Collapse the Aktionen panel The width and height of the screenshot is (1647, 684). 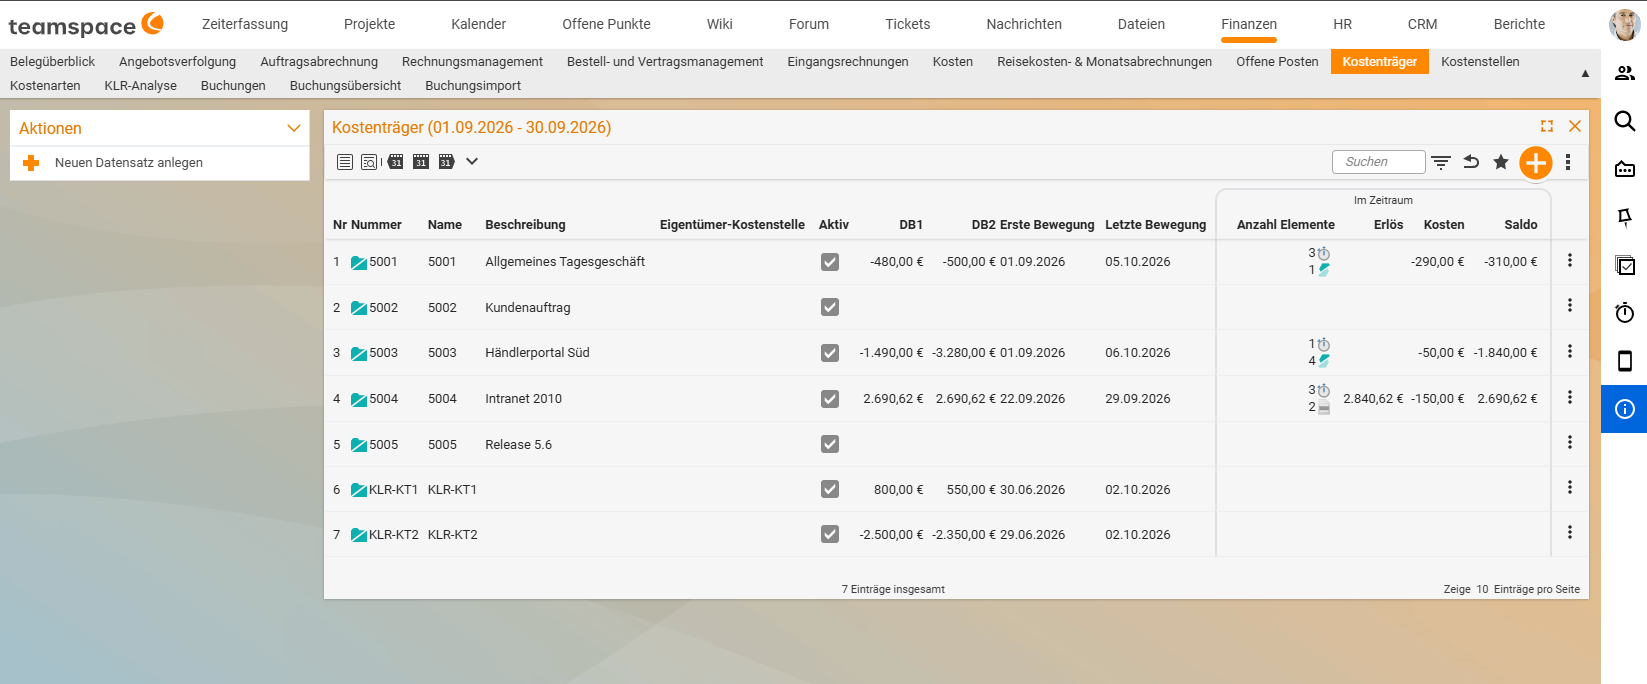tap(294, 128)
